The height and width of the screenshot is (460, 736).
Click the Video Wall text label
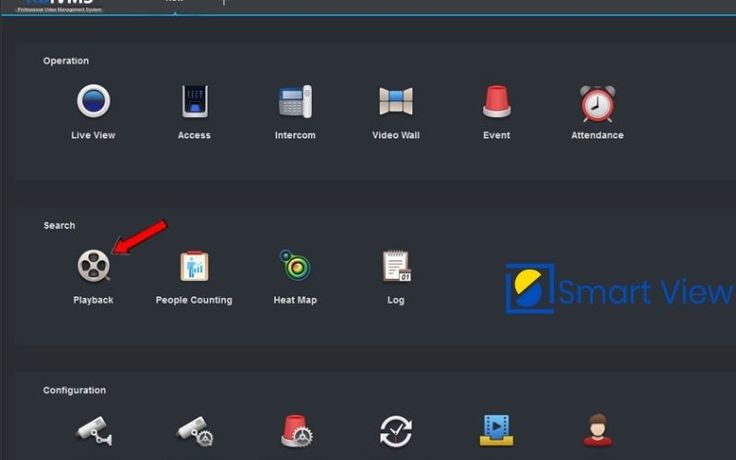[396, 135]
